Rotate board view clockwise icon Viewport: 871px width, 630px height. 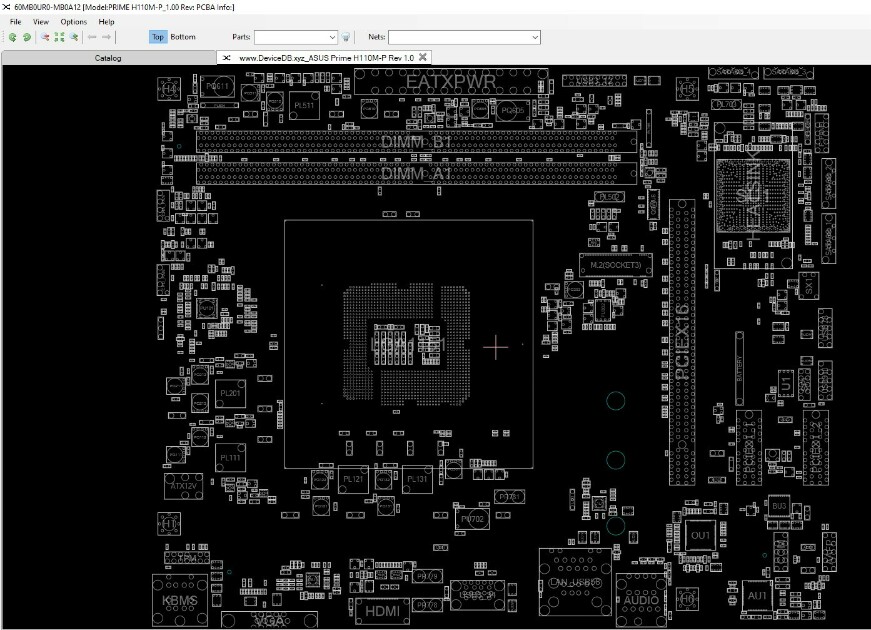tap(27, 37)
